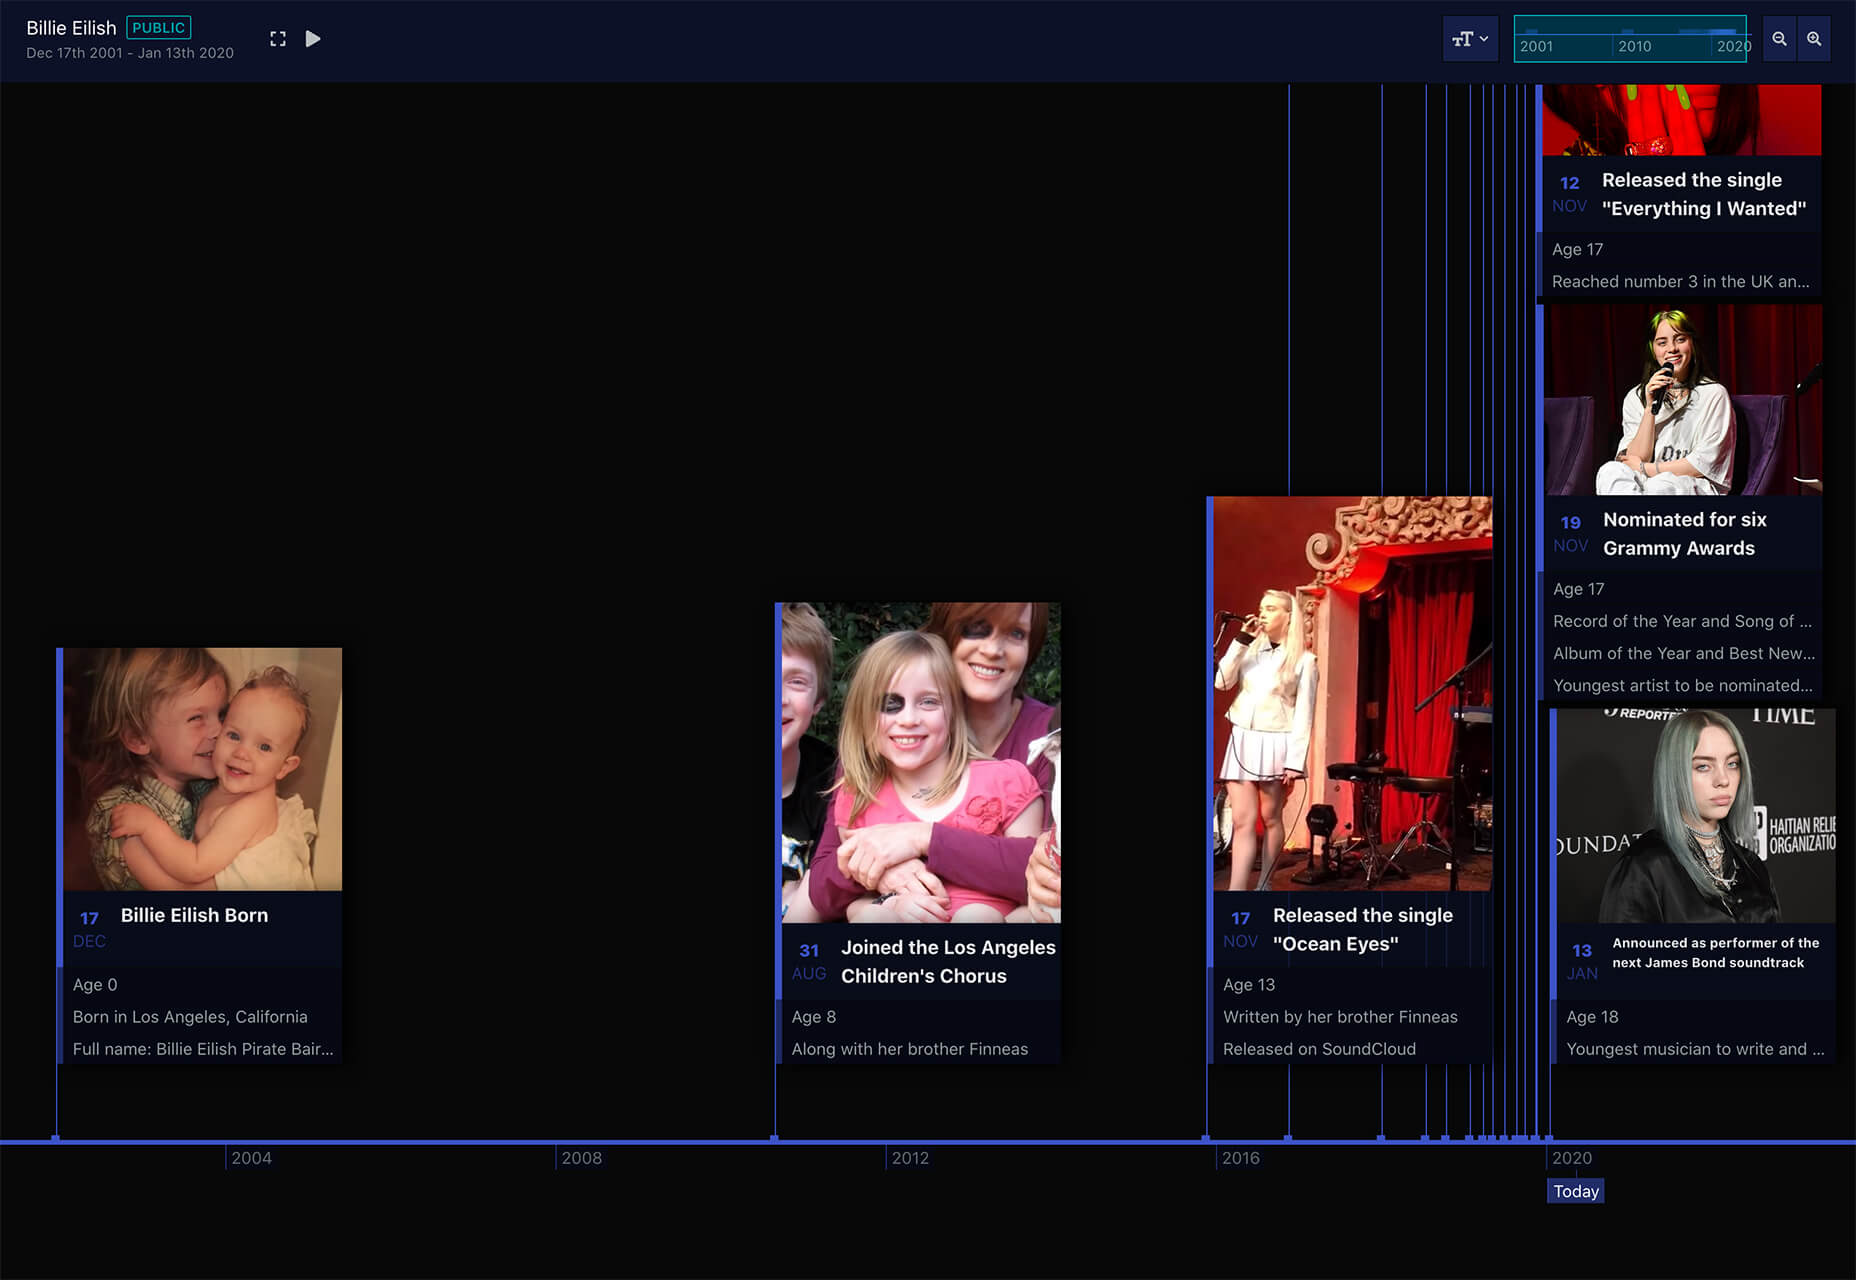Click the date range "Dec 17th 2001 - Jan 13th 2020"
The height and width of the screenshot is (1280, 1856).
tap(130, 53)
